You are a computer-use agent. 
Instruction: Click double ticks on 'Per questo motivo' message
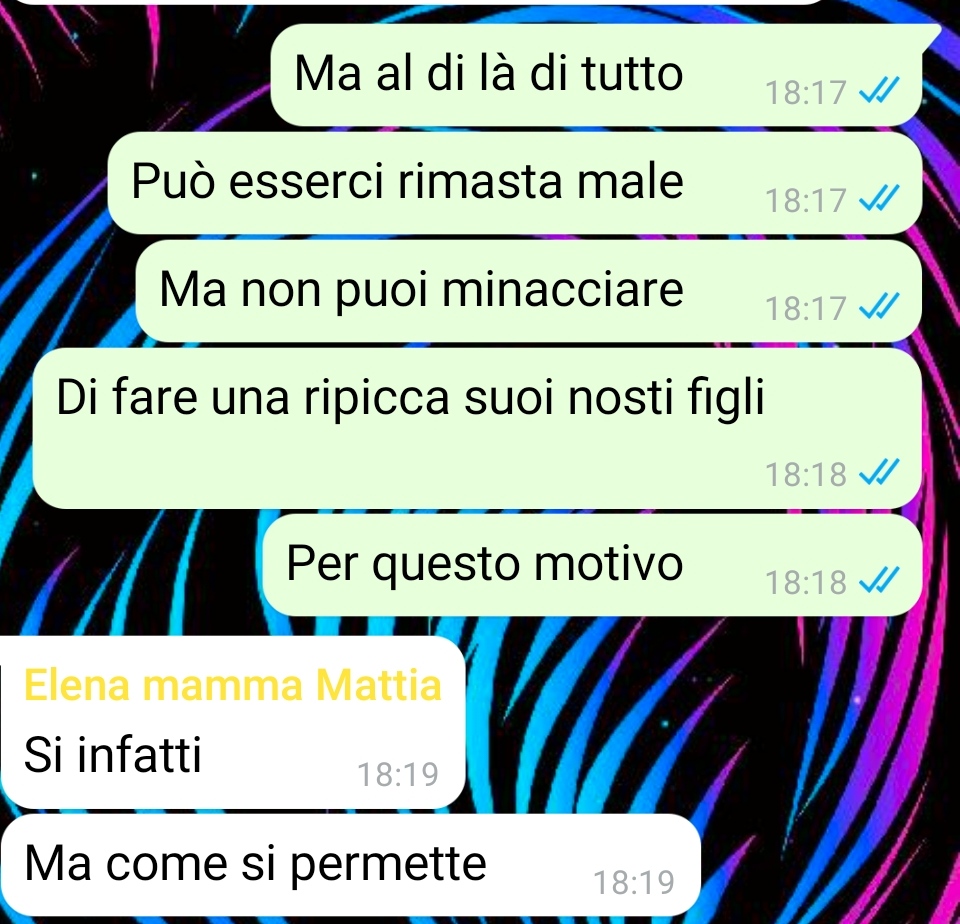(x=879, y=580)
